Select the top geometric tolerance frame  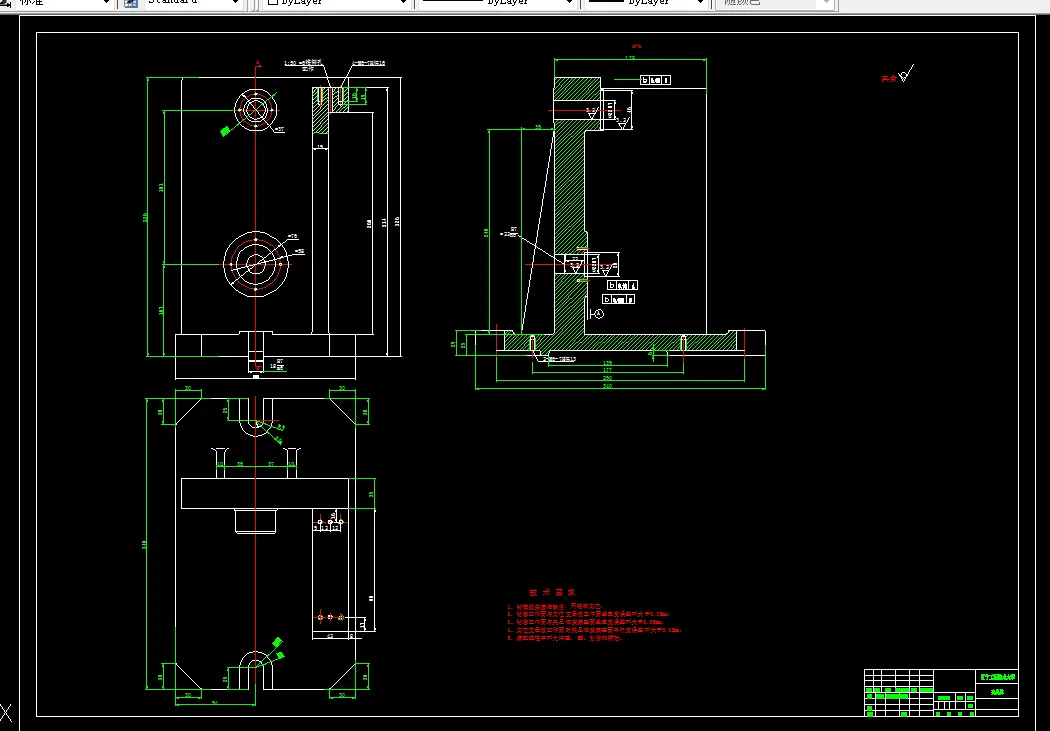click(x=656, y=80)
